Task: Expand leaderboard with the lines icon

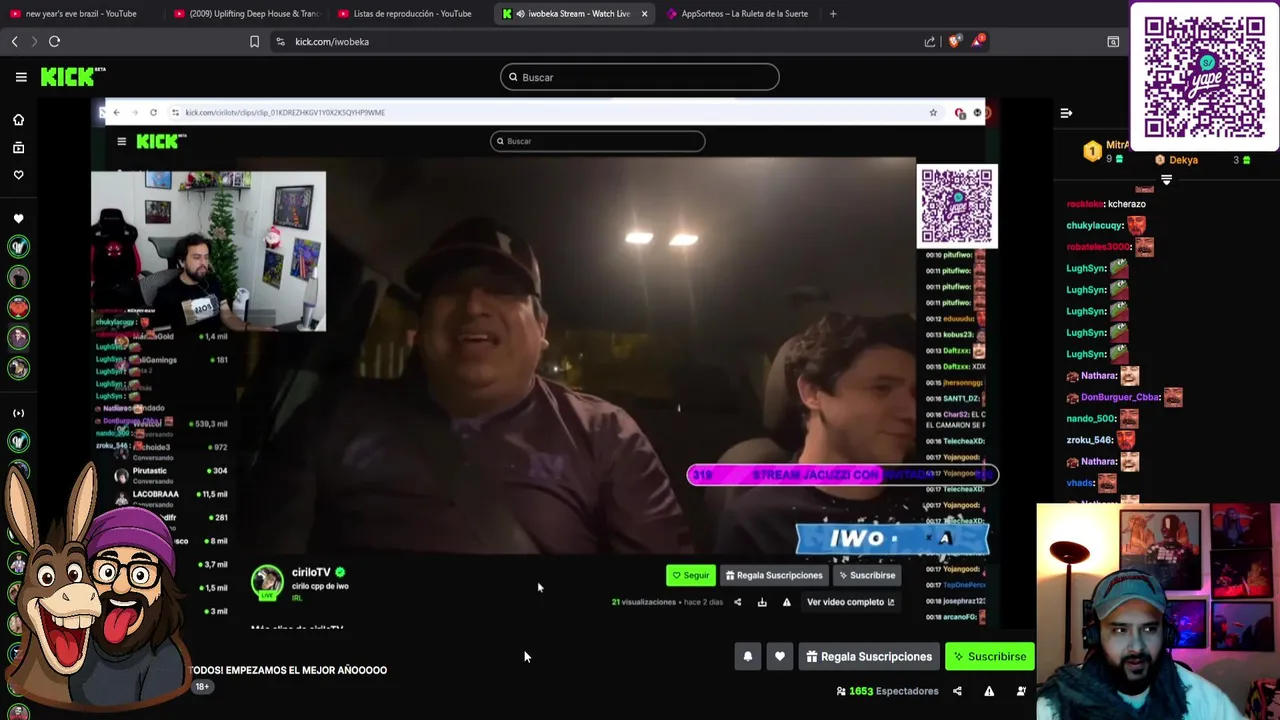Action: pyautogui.click(x=1166, y=180)
